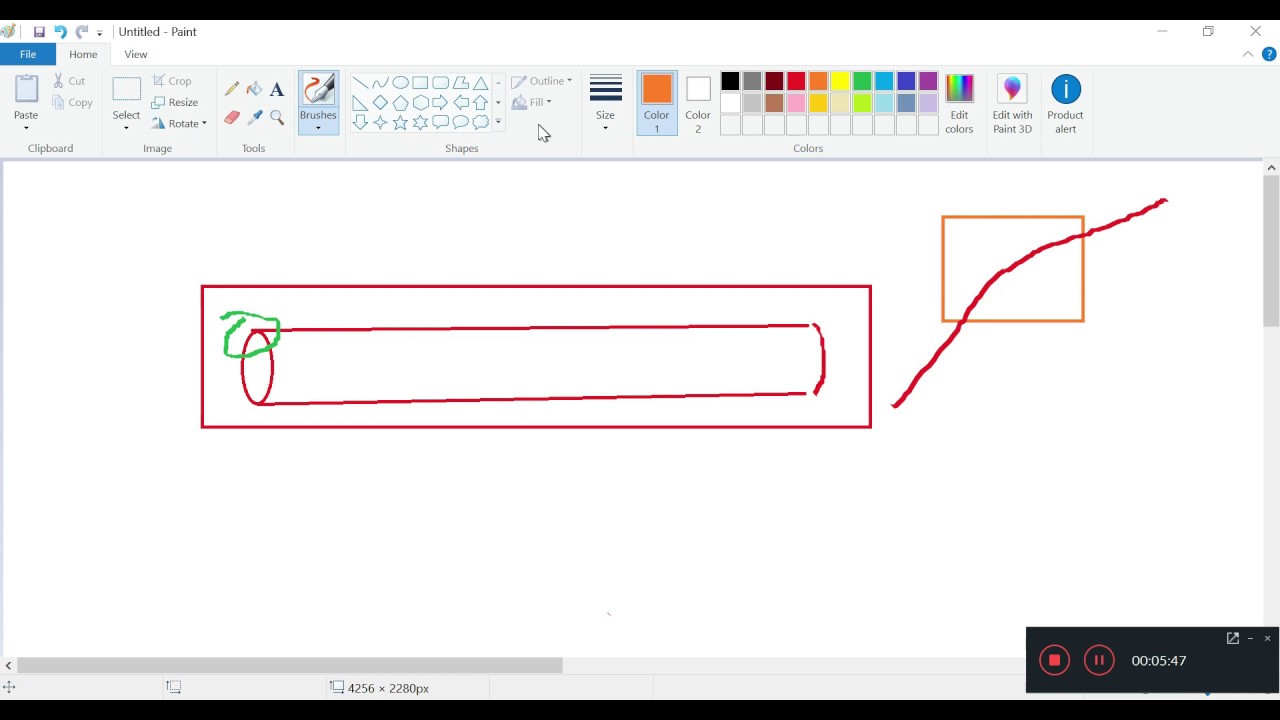The height and width of the screenshot is (720, 1280).
Task: Choose the Diamond shape
Action: click(x=380, y=103)
